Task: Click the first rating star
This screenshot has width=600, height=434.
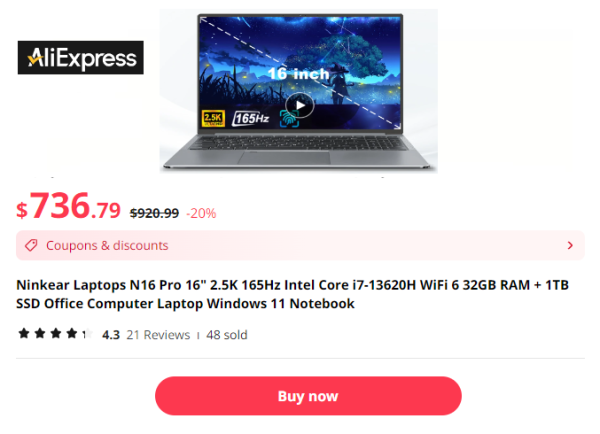Action: point(24,333)
